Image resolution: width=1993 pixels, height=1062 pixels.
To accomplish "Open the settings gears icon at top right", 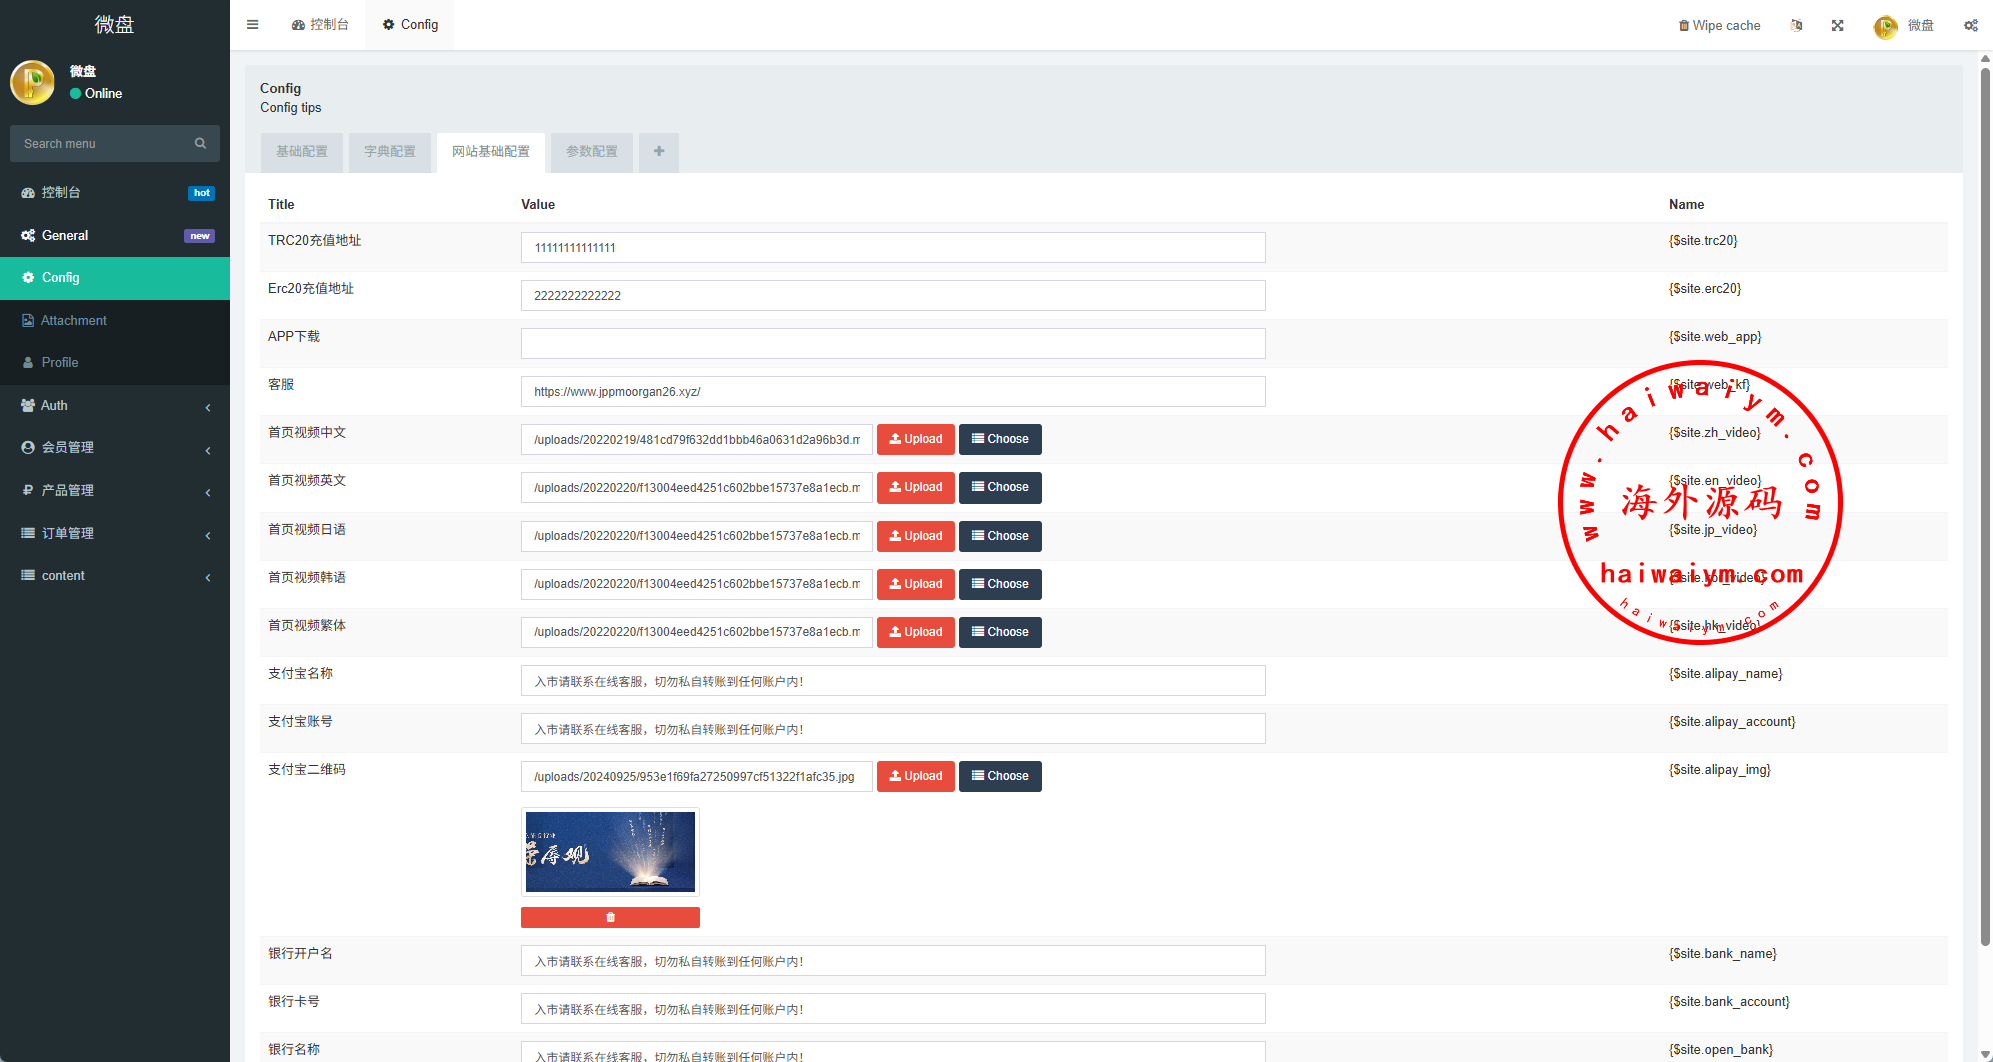I will tap(1970, 26).
